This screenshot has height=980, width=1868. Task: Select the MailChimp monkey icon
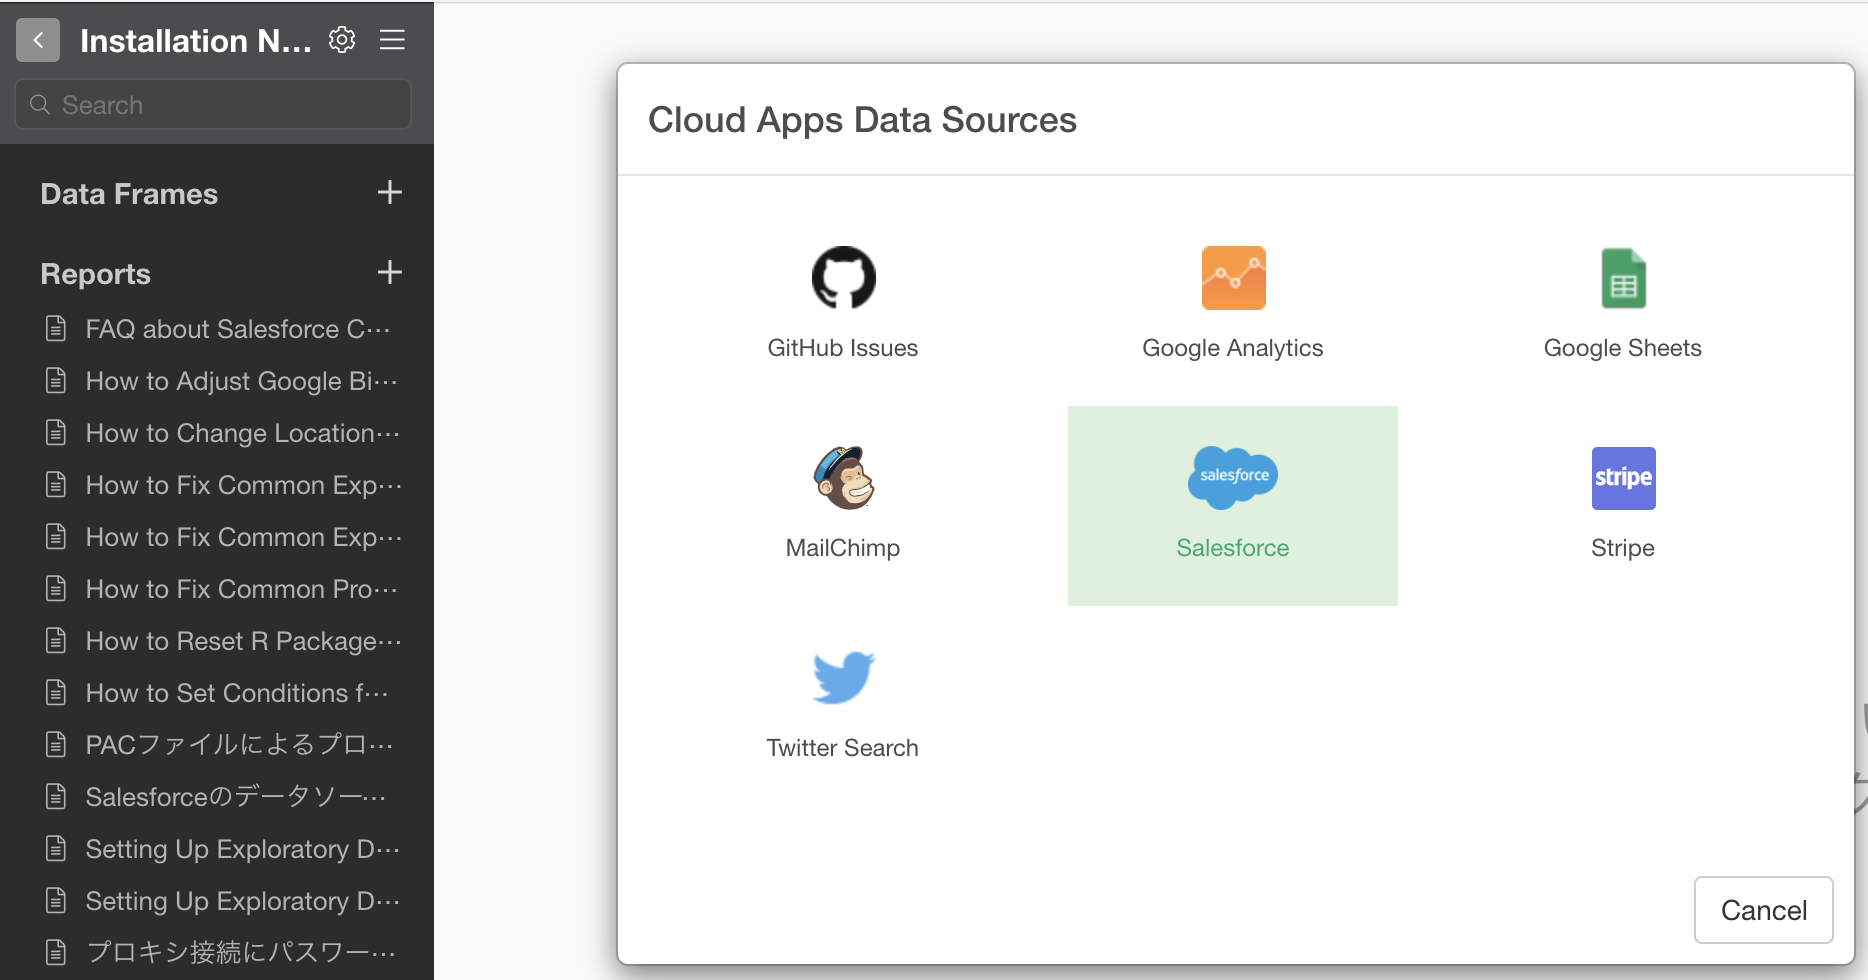[x=843, y=478]
